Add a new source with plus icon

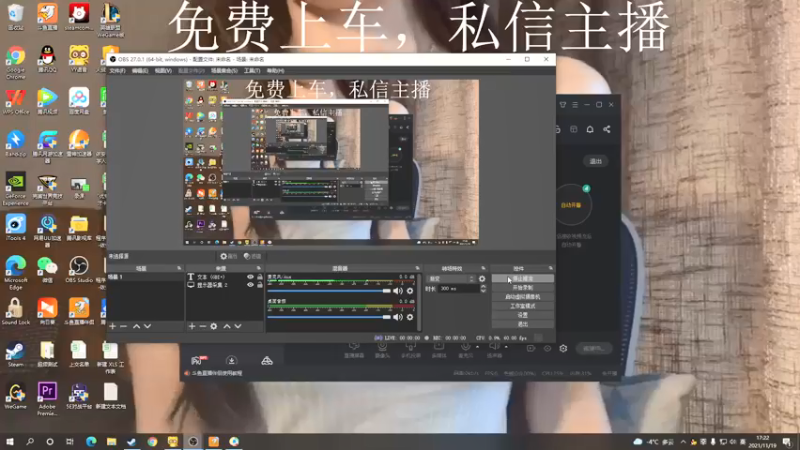[x=192, y=326]
